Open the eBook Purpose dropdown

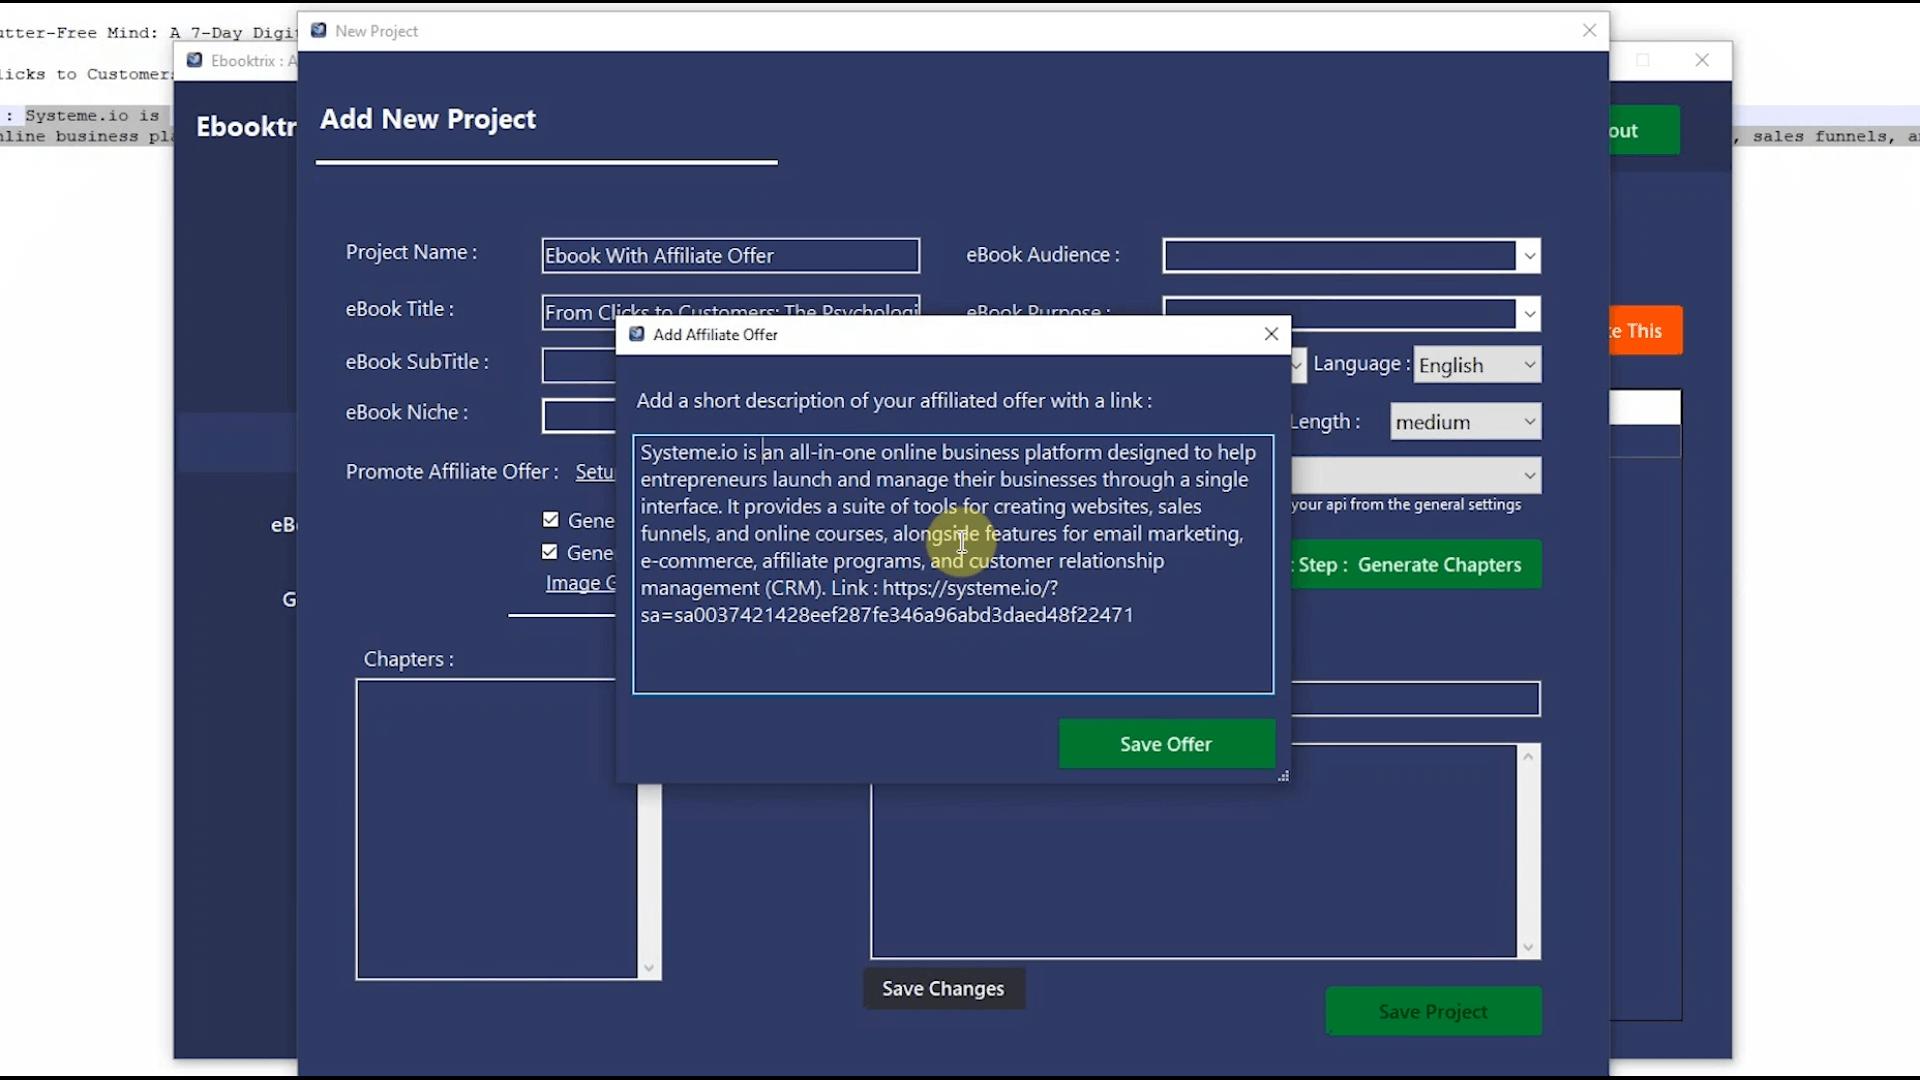tap(1529, 313)
